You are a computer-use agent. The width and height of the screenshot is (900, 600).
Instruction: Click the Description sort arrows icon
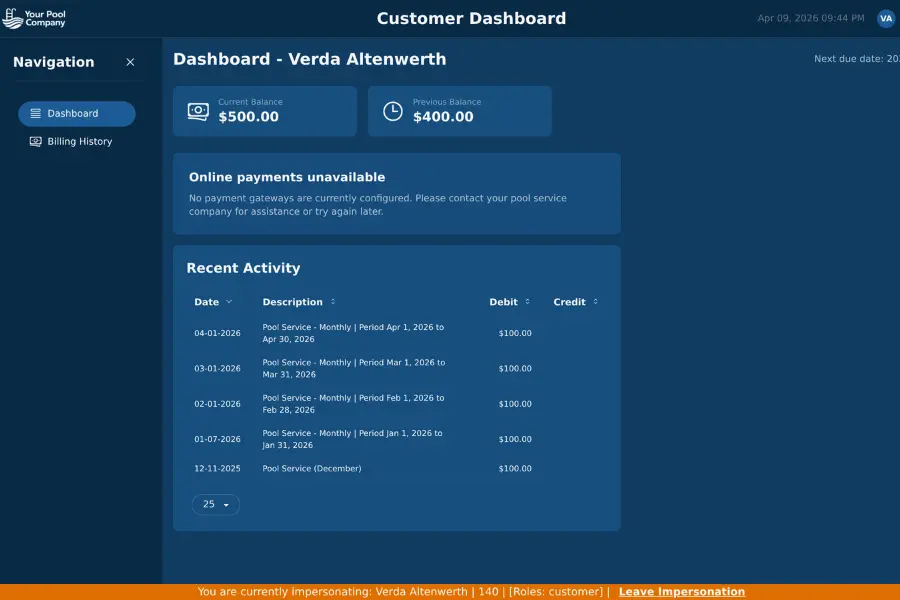[333, 301]
